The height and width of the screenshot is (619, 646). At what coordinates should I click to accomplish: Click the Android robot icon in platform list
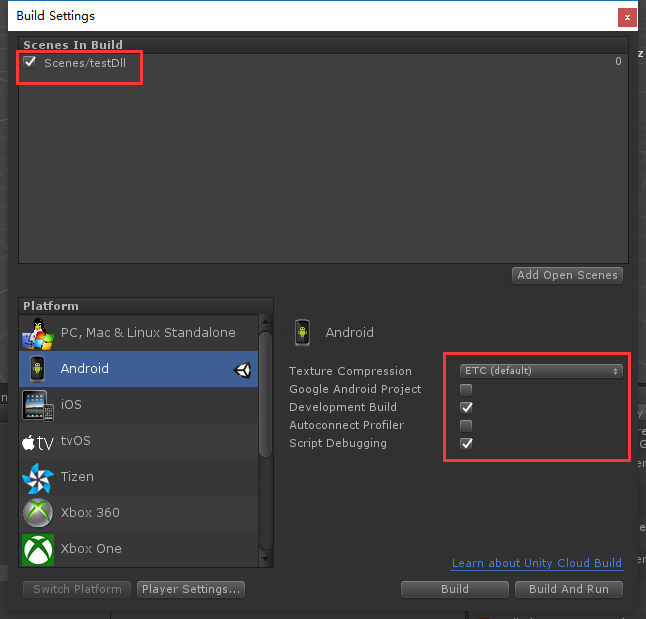click(37, 369)
